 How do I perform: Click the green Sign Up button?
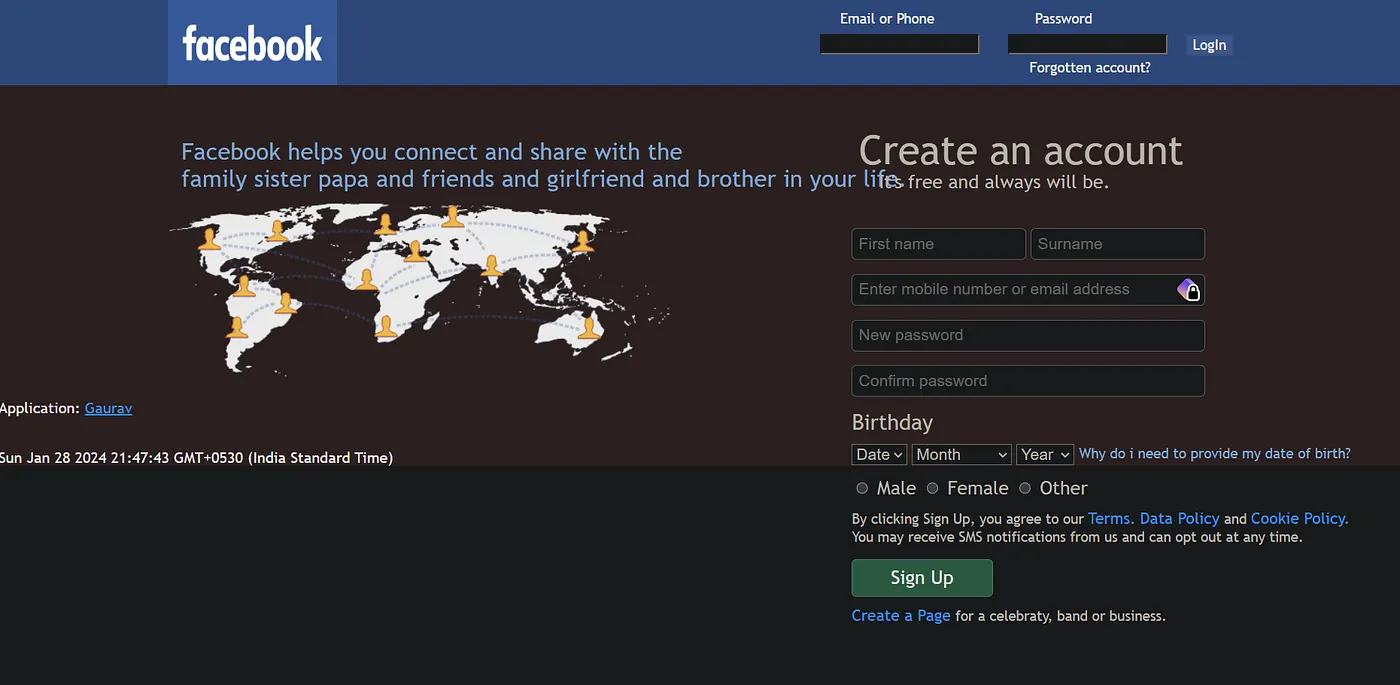[922, 578]
